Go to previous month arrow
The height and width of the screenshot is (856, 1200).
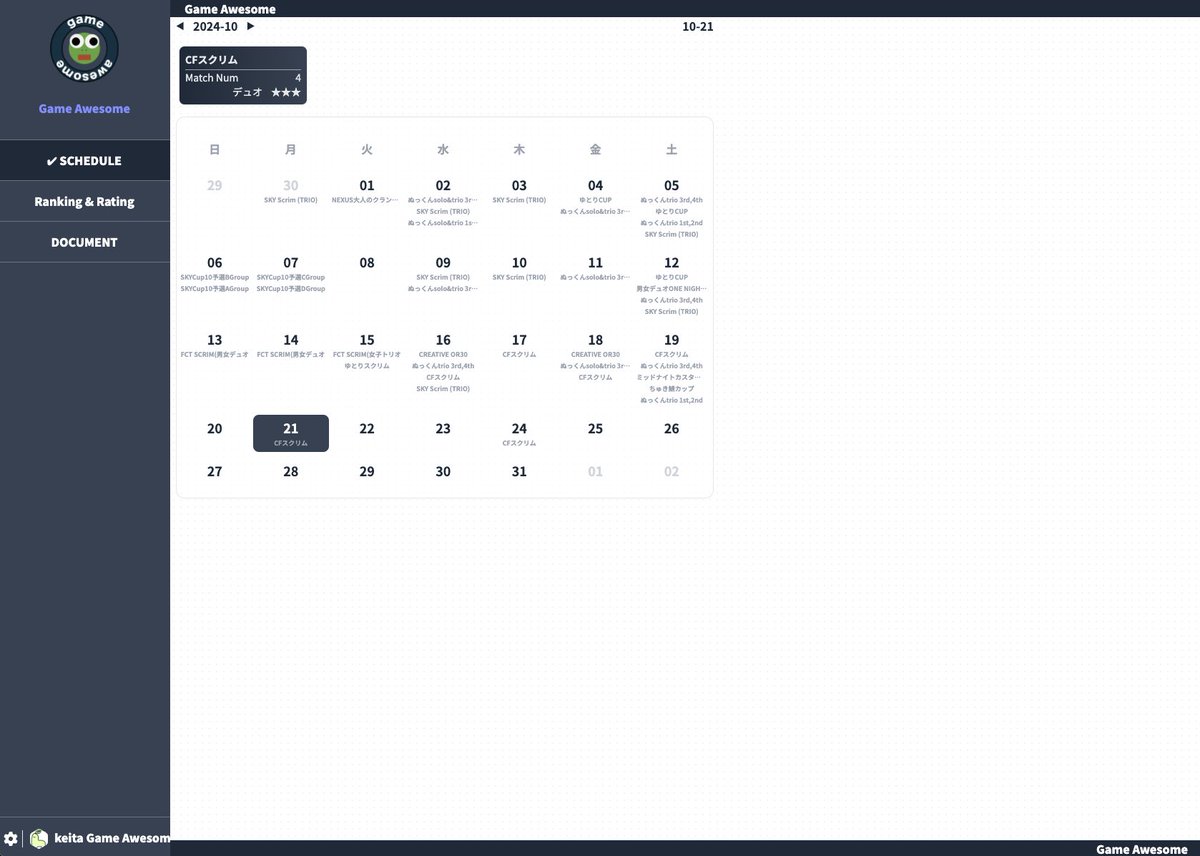(x=180, y=26)
